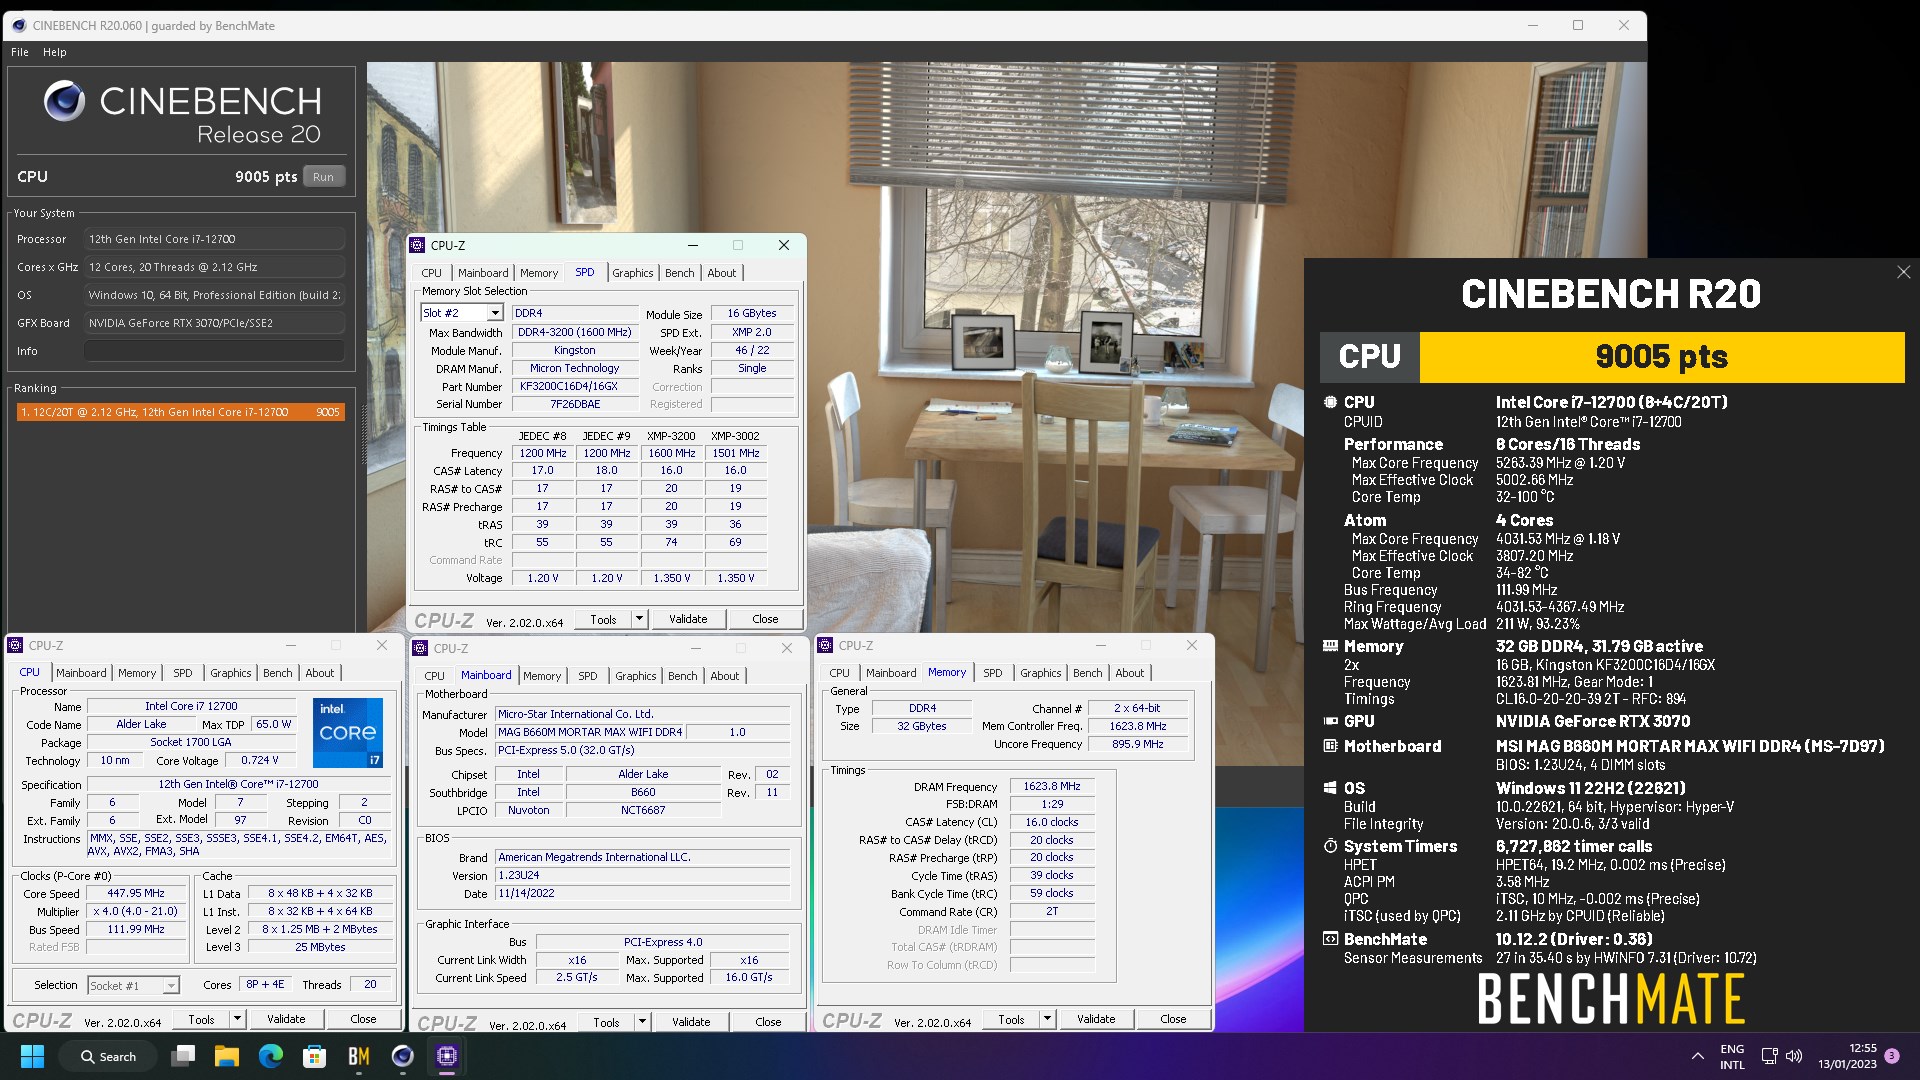Open Mainboard tab in CPU window
This screenshot has width=1920, height=1080.
point(81,673)
